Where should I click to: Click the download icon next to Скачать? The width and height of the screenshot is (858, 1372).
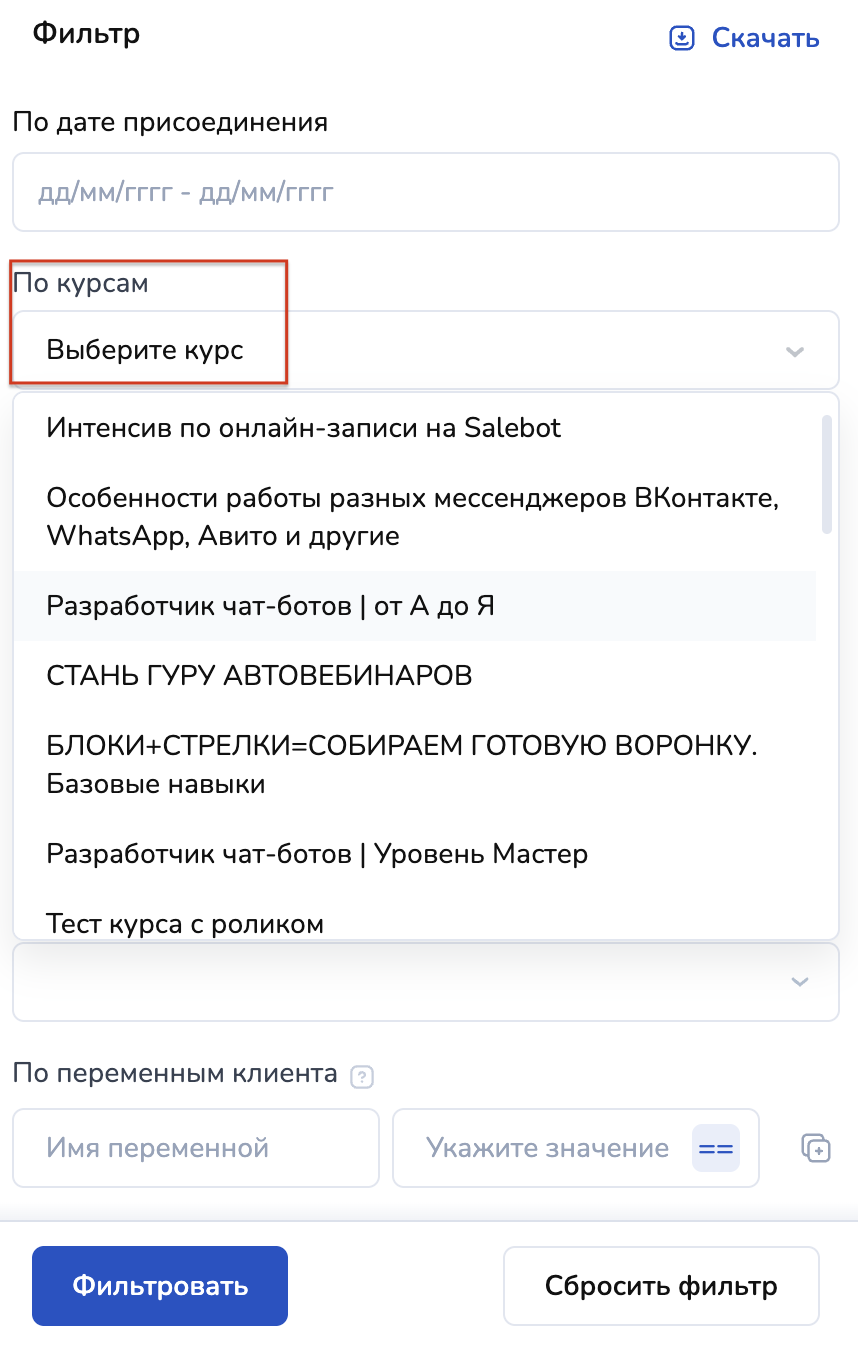(x=681, y=39)
